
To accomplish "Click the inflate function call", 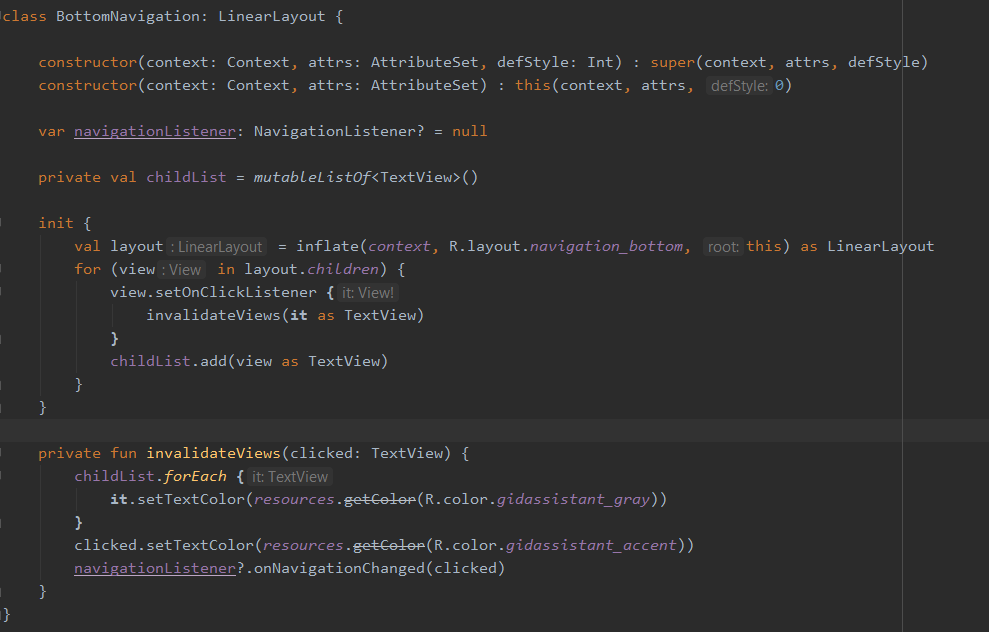I will [x=327, y=246].
